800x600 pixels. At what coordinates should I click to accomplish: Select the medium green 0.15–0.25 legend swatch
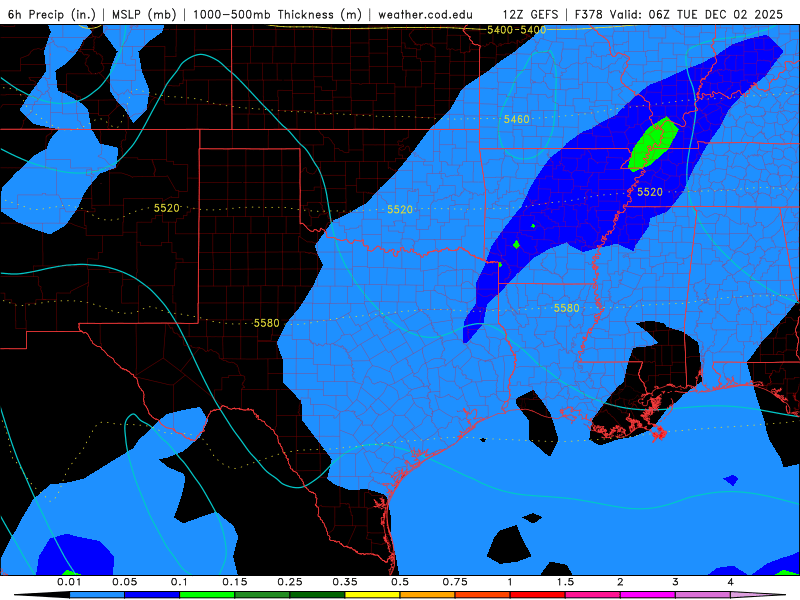coord(262,595)
